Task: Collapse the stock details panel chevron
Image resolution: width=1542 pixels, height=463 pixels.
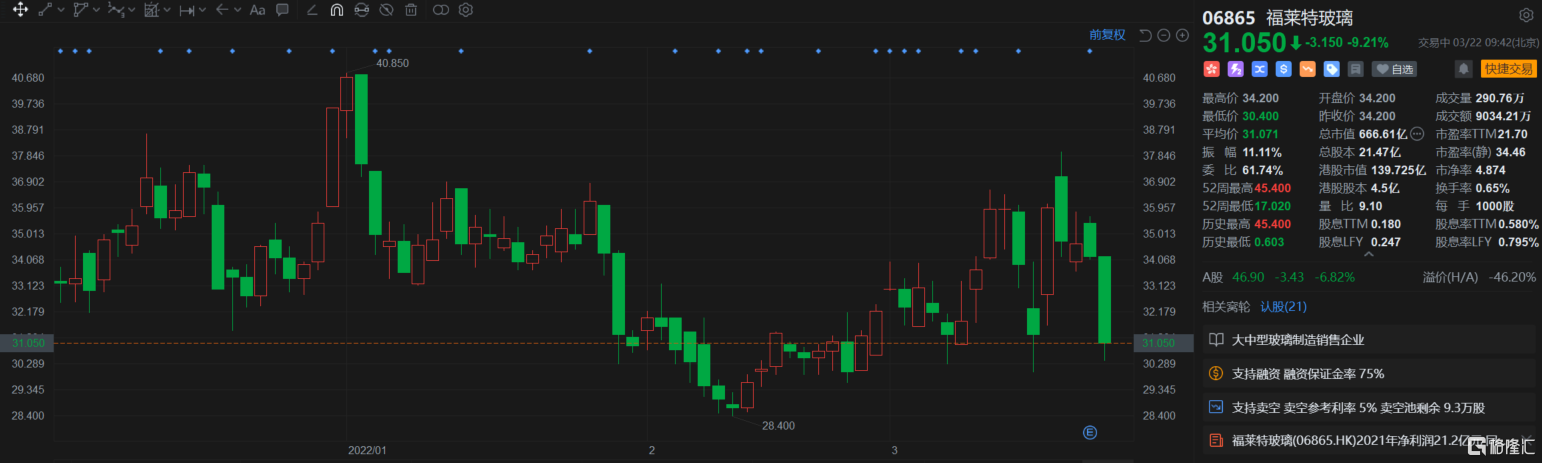Action: tap(1367, 256)
